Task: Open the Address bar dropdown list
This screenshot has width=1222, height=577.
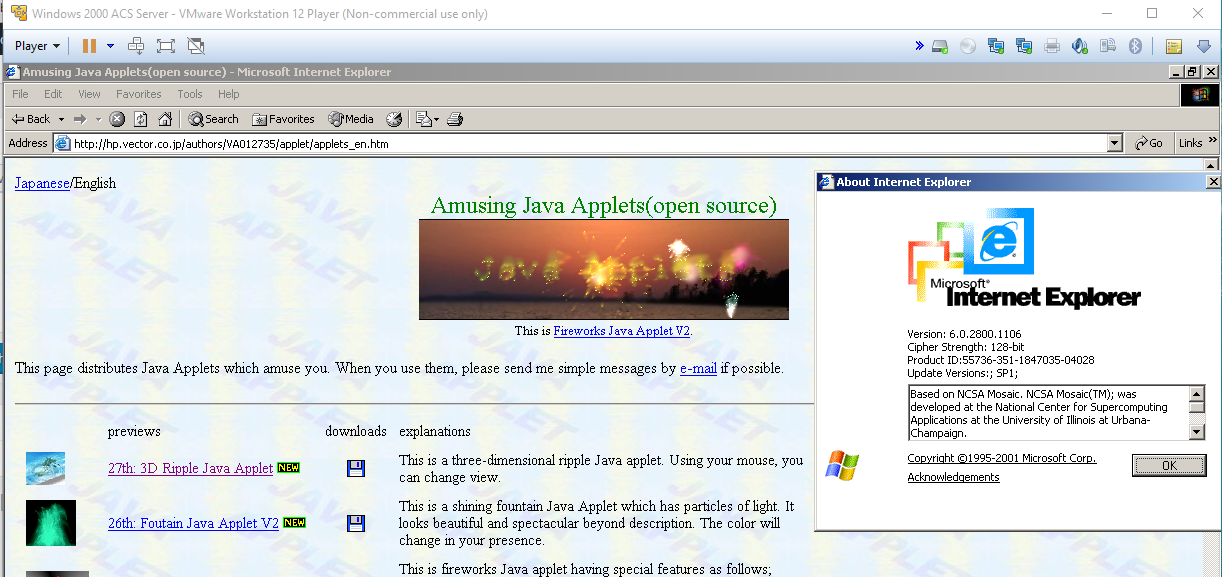Action: (x=1115, y=142)
